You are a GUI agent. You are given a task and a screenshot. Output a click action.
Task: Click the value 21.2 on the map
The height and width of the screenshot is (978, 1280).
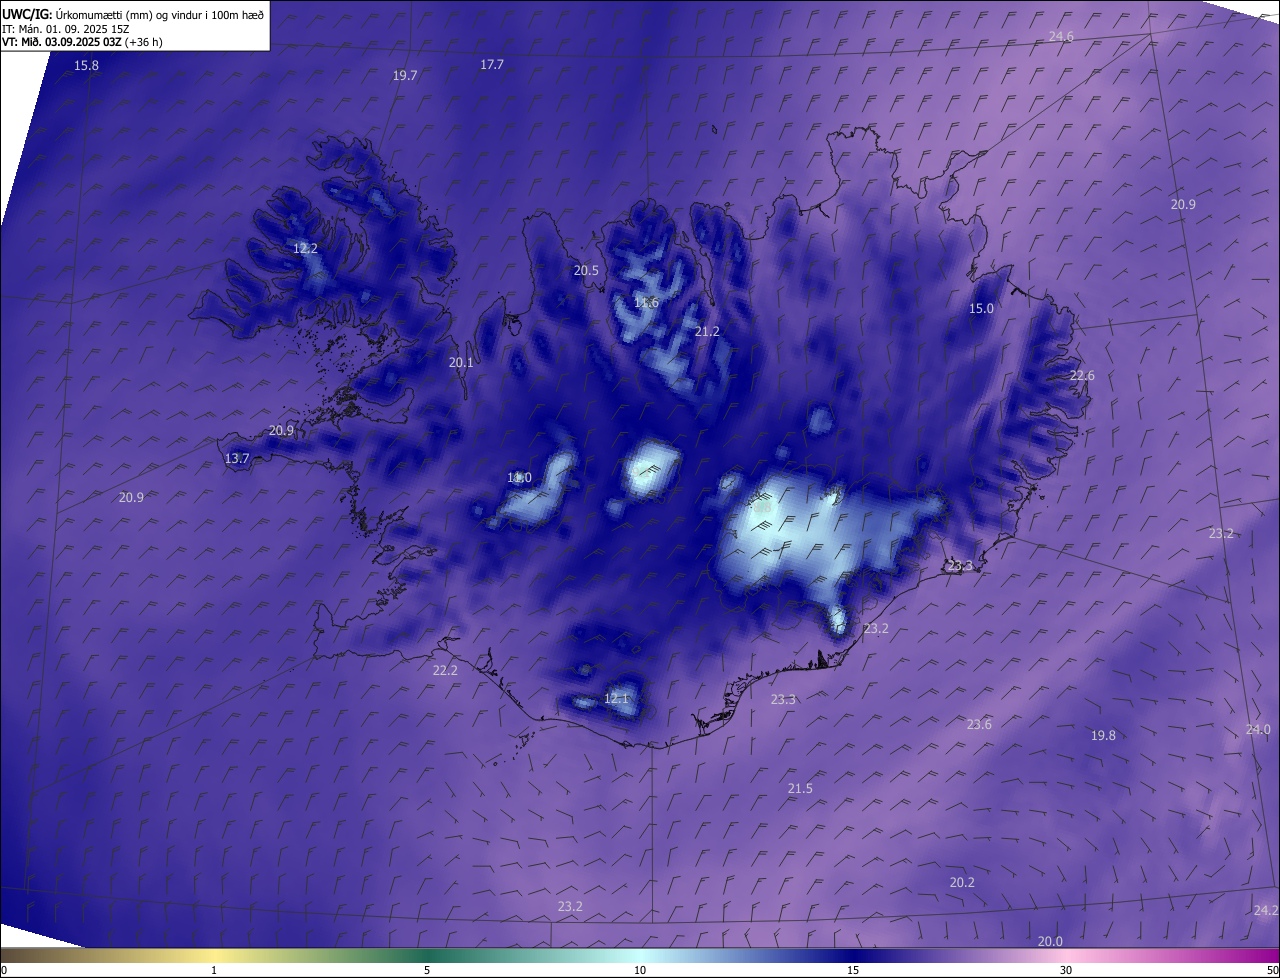pyautogui.click(x=707, y=332)
